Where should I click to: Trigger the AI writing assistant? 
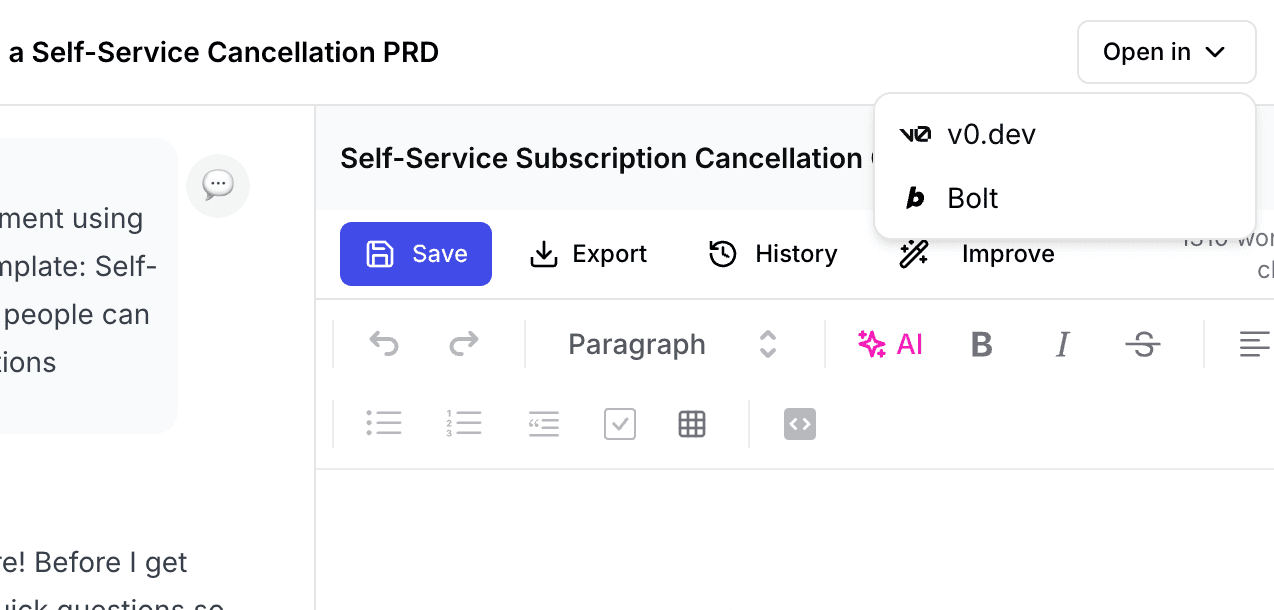[890, 344]
